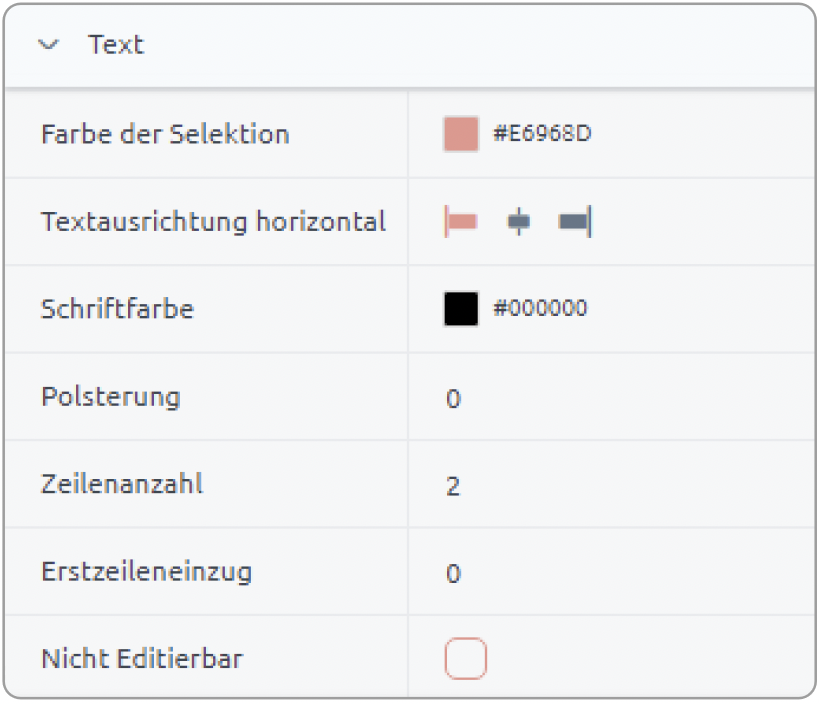Enable the Nicht Editierbar checkbox
This screenshot has height=704, width=820.
pyautogui.click(x=465, y=658)
